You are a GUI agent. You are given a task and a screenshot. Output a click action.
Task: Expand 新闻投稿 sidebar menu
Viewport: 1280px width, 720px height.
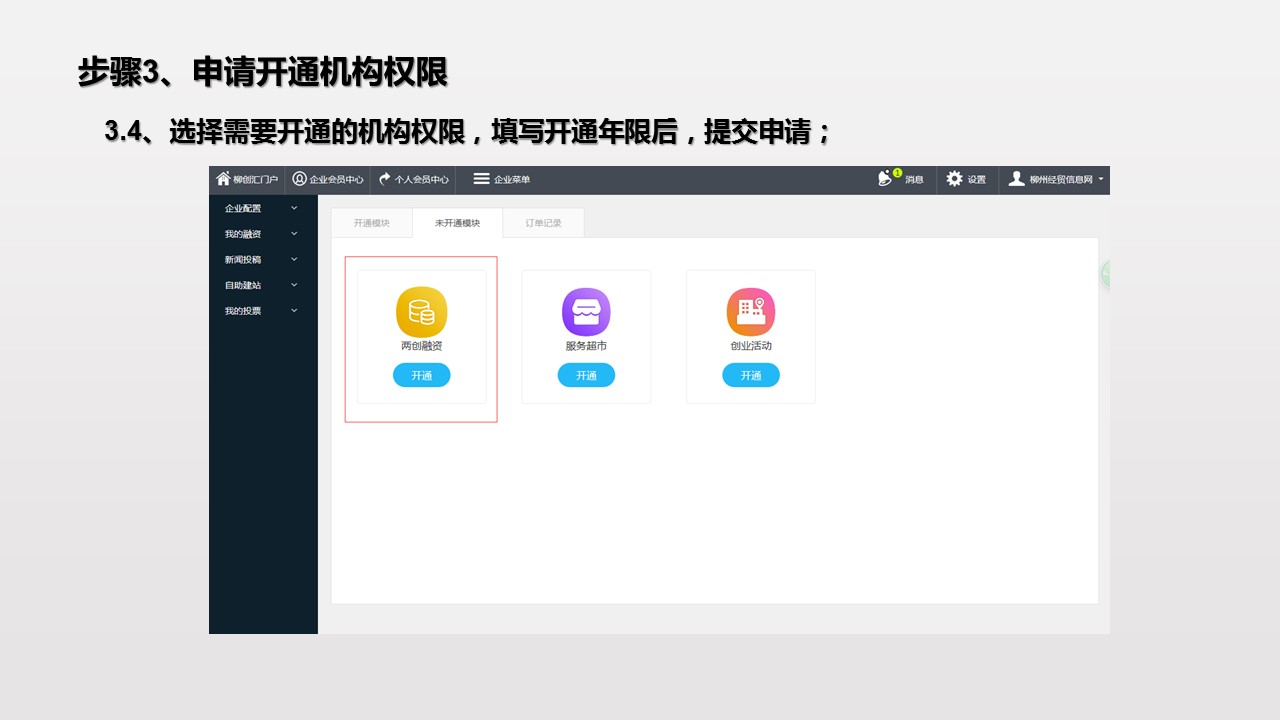(x=262, y=259)
